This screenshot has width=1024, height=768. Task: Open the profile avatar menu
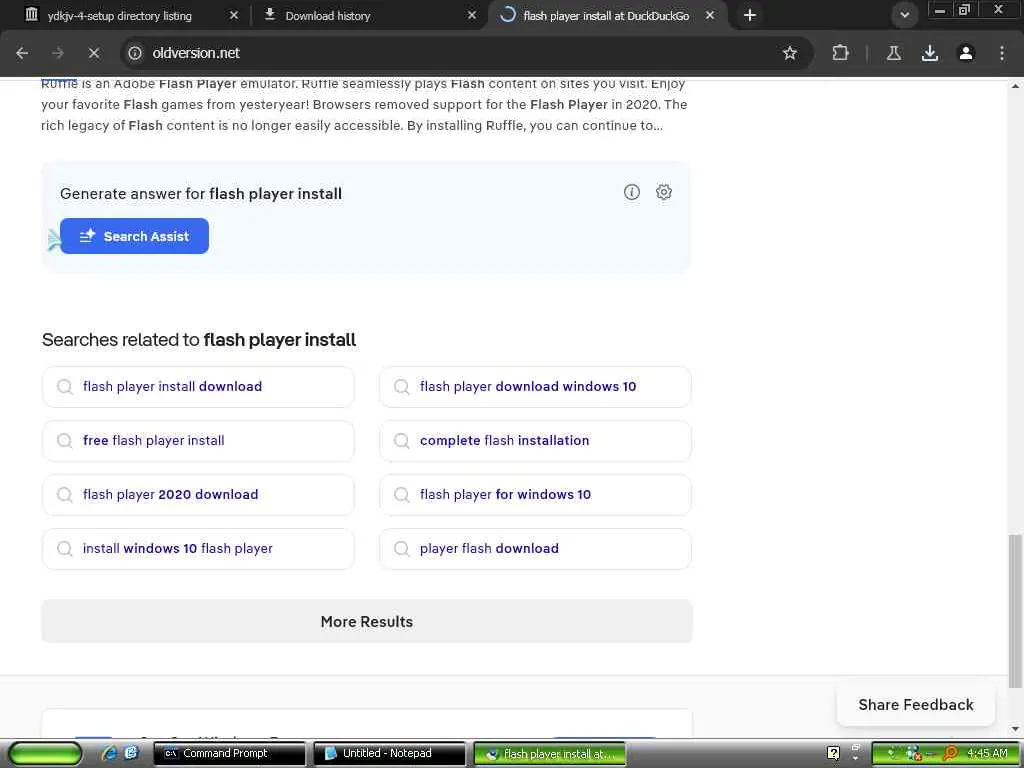tap(966, 53)
